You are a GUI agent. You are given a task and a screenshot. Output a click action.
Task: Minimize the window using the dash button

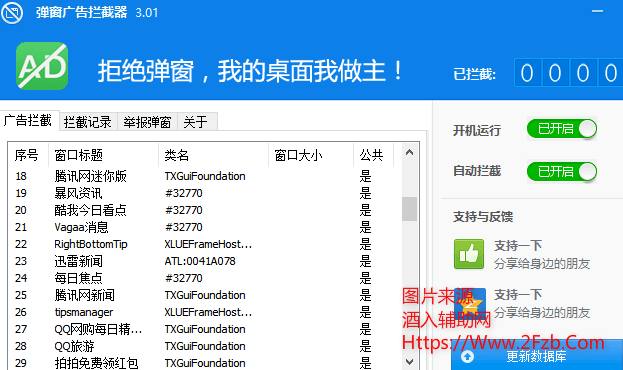point(597,11)
